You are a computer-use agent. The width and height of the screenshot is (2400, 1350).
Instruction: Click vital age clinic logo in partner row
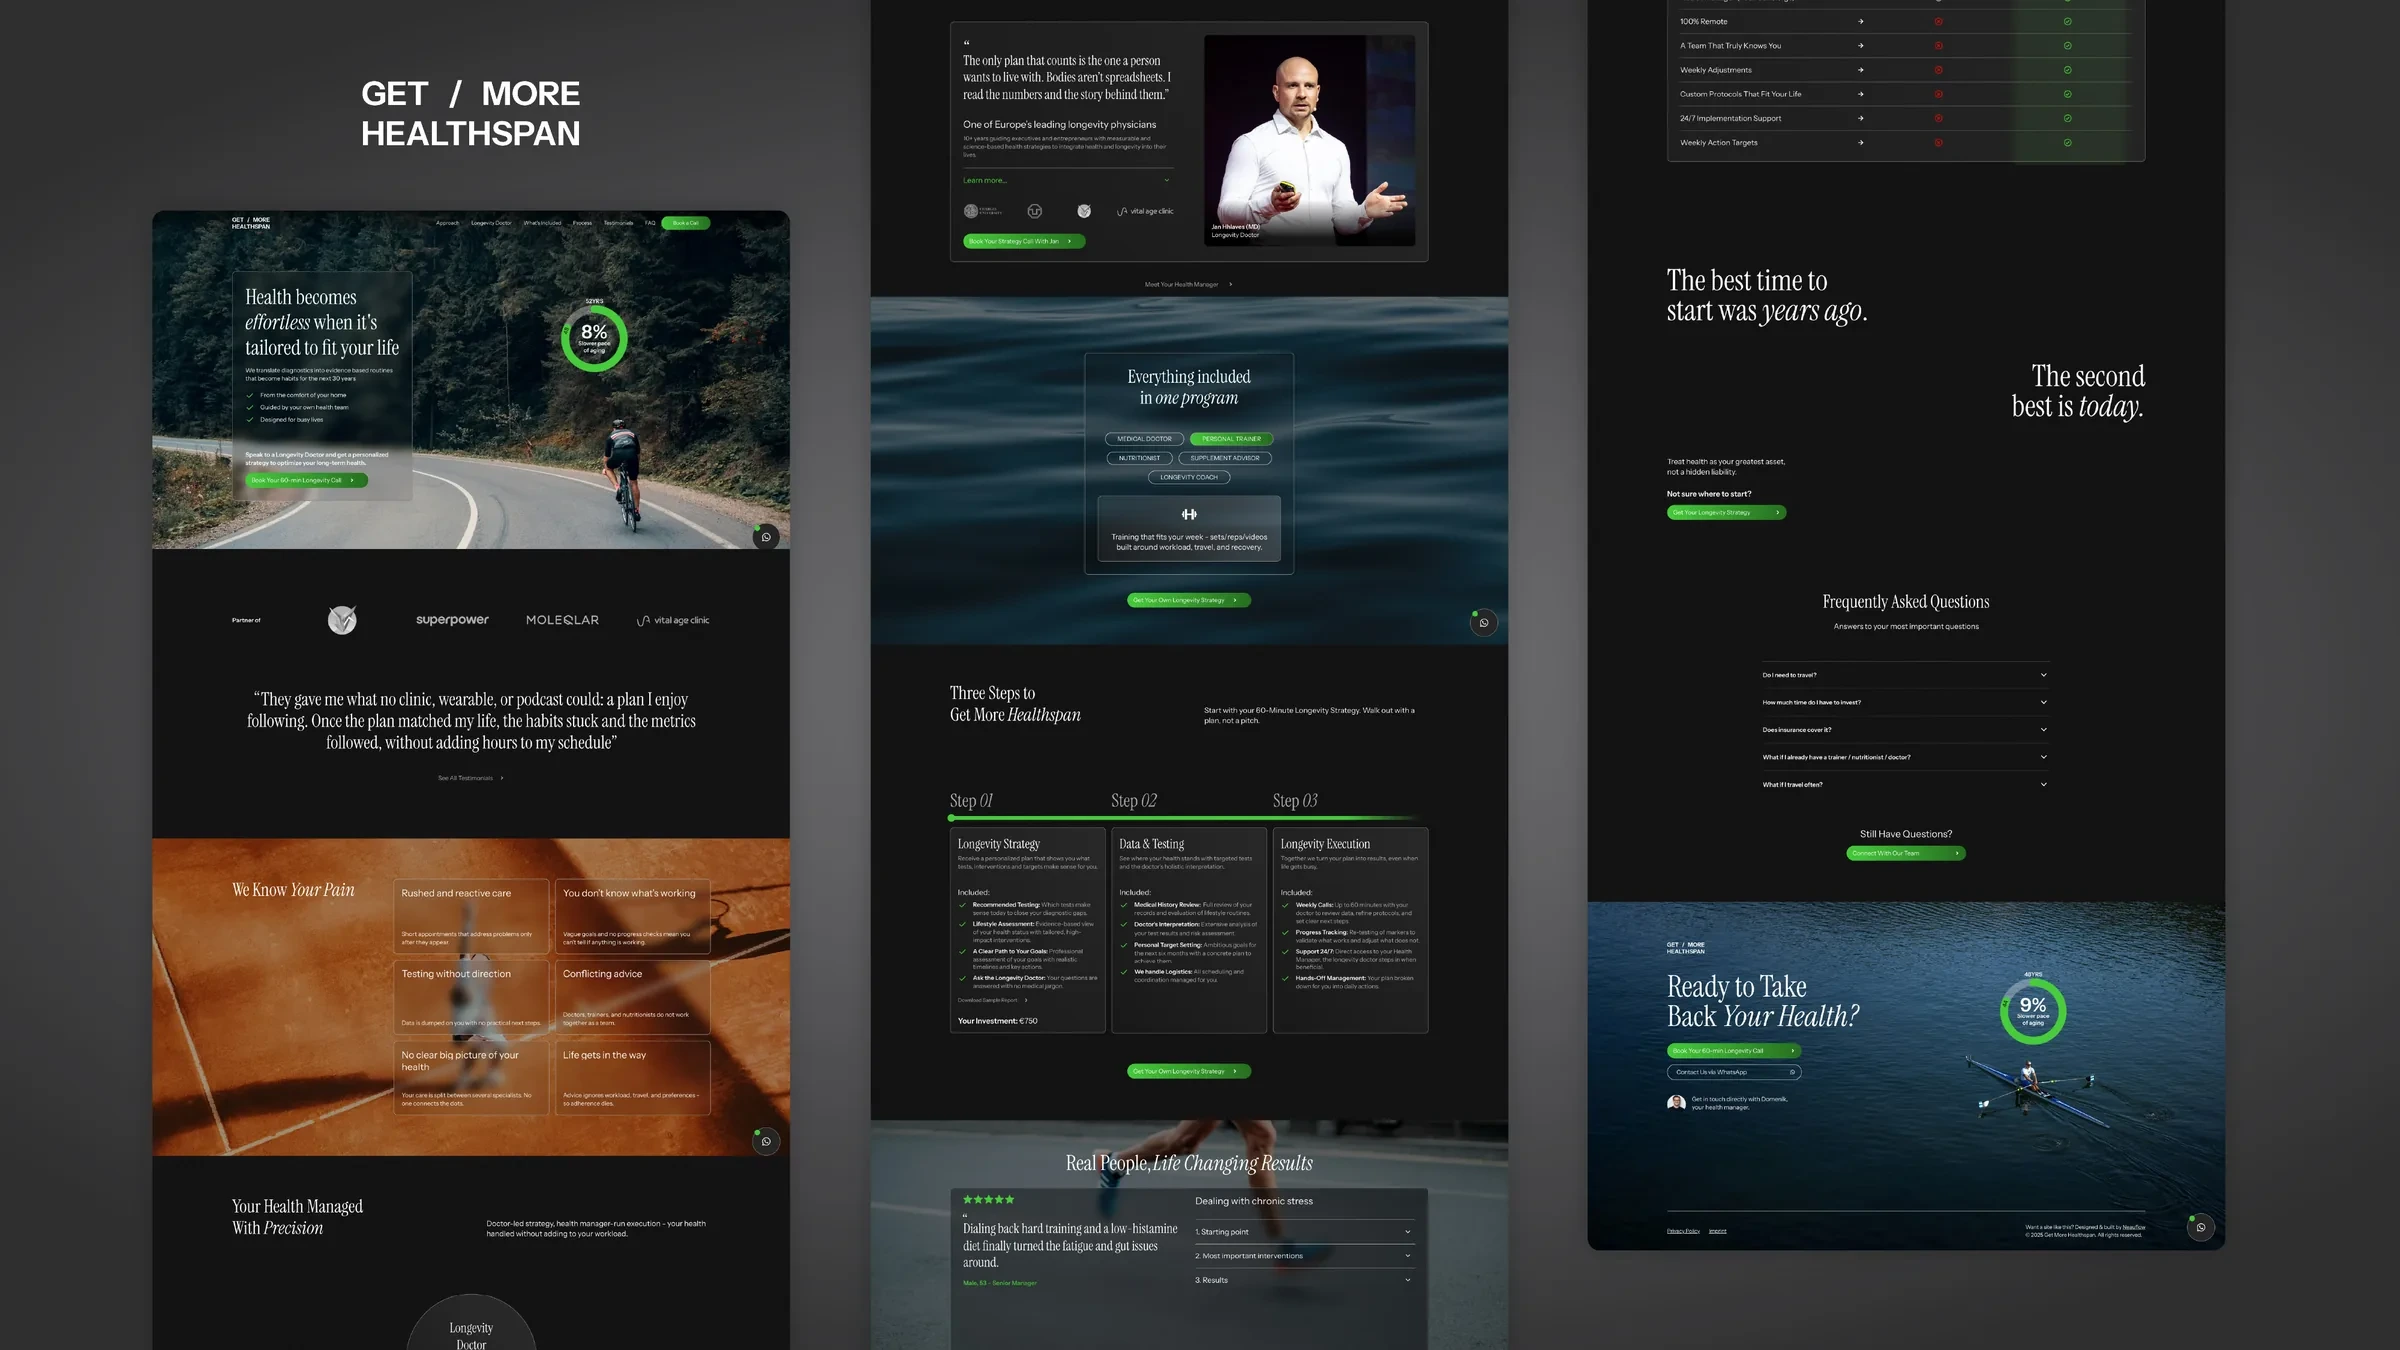click(x=673, y=620)
